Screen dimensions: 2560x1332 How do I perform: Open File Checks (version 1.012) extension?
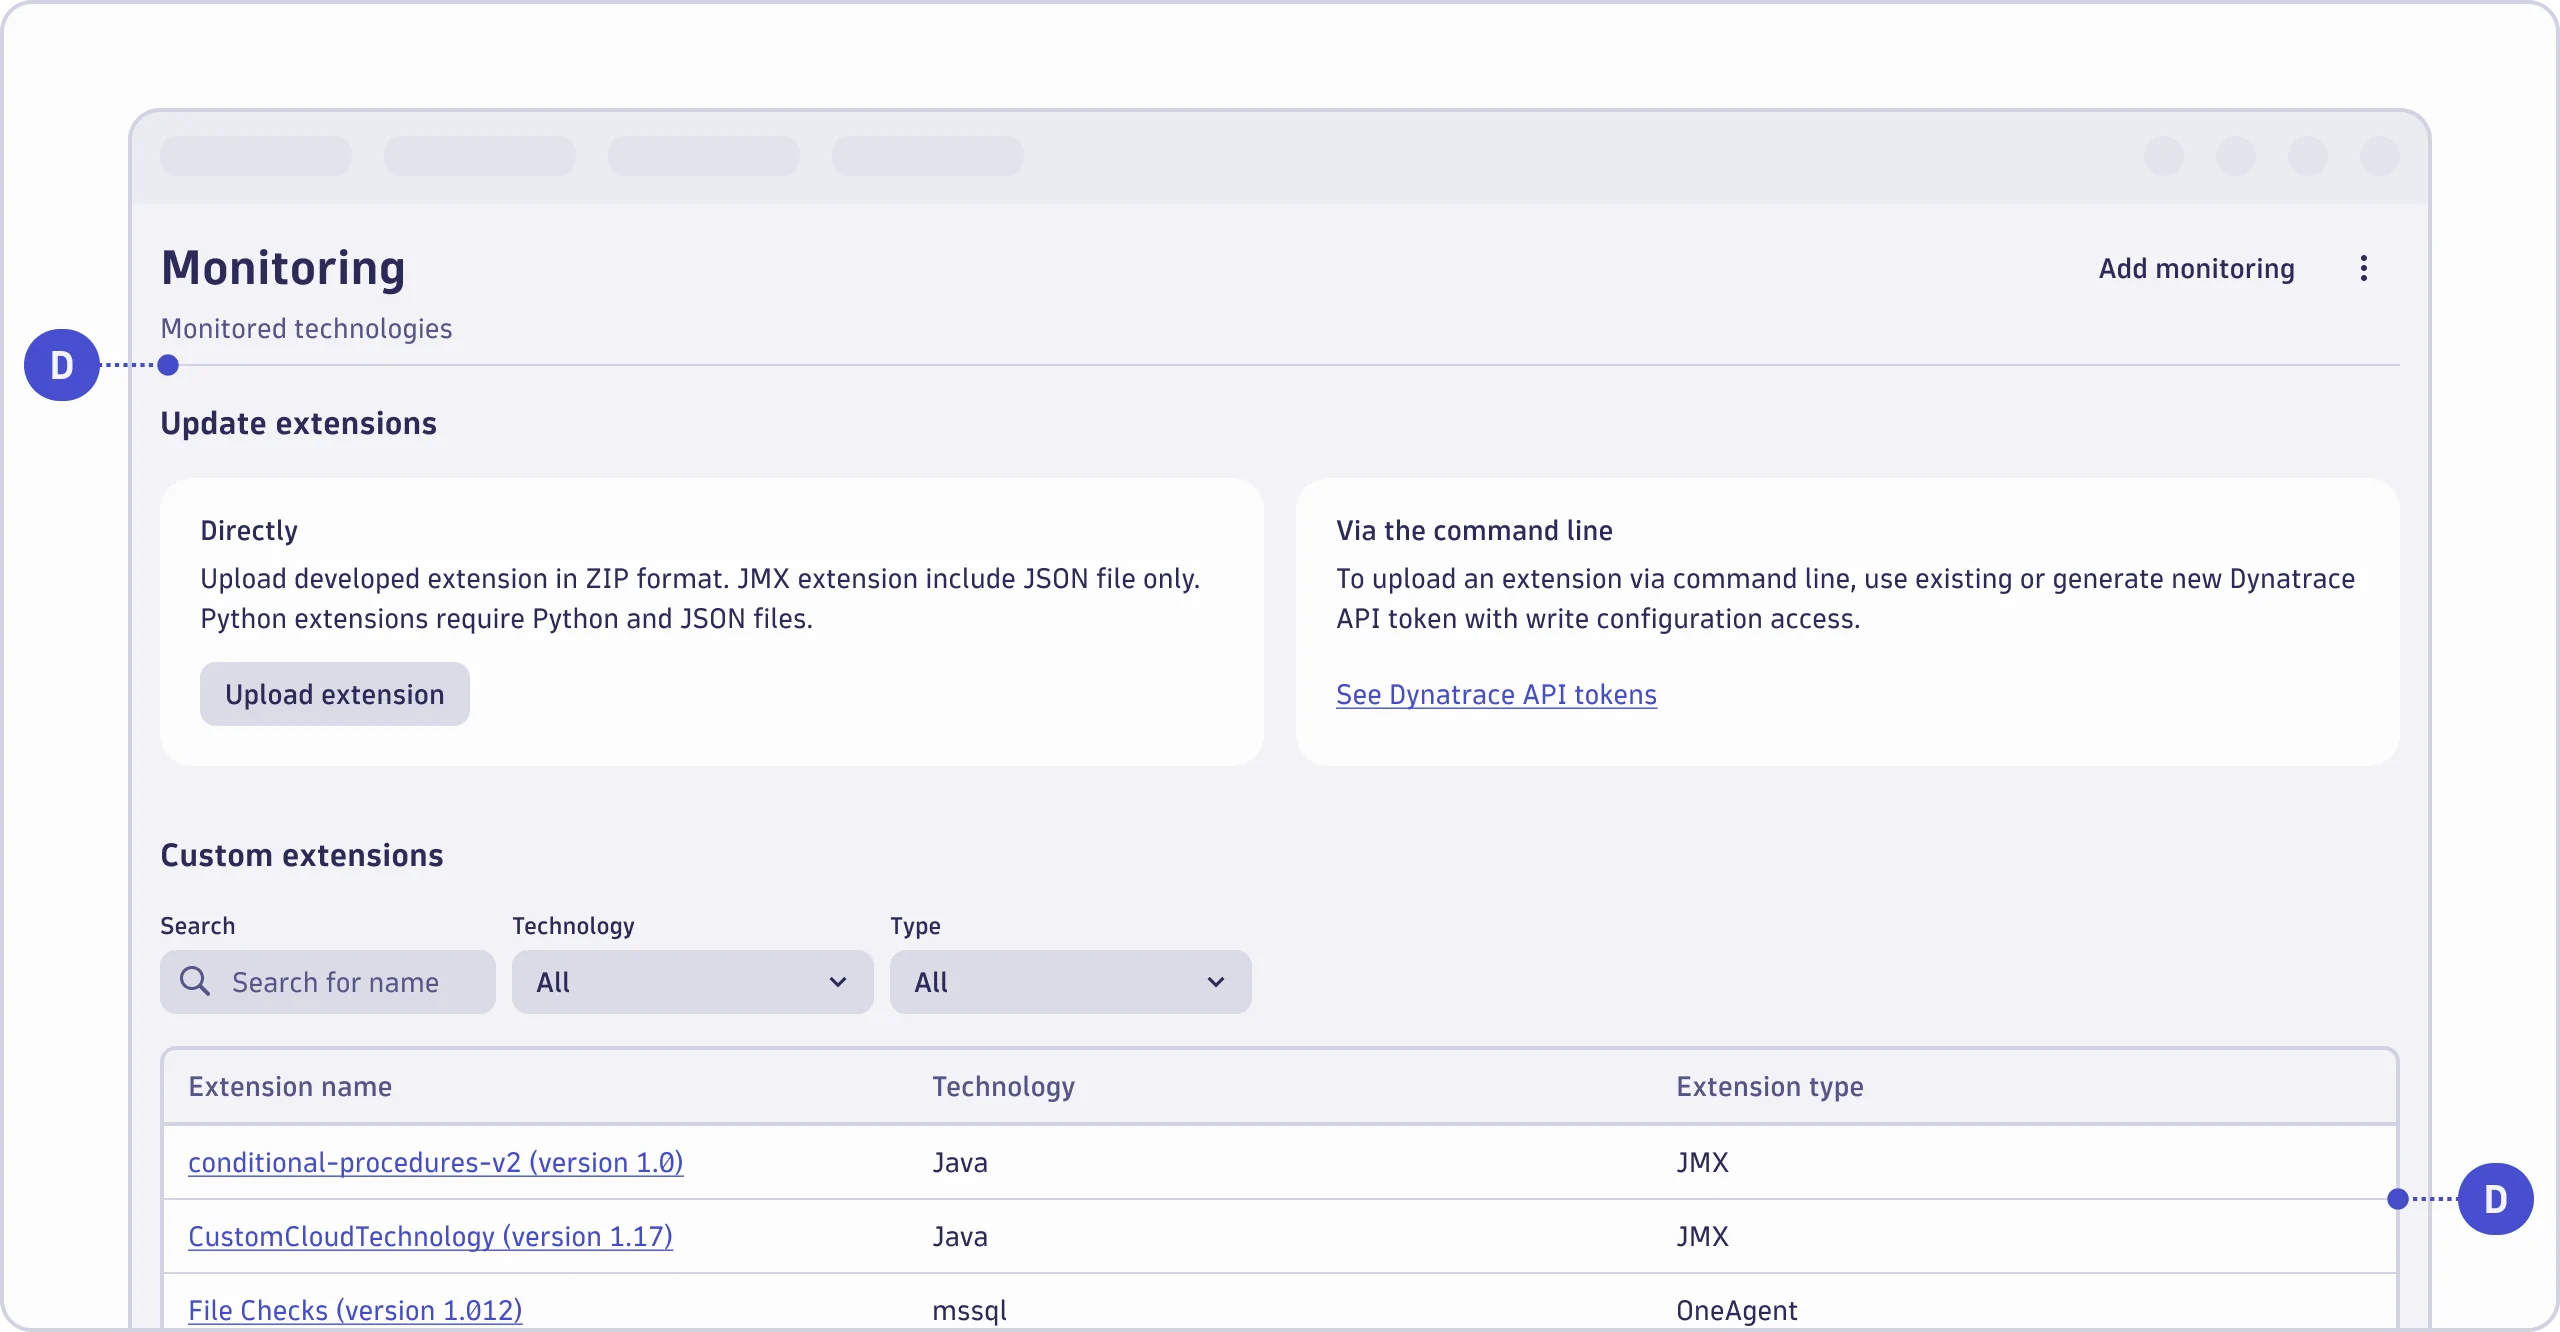point(355,1310)
